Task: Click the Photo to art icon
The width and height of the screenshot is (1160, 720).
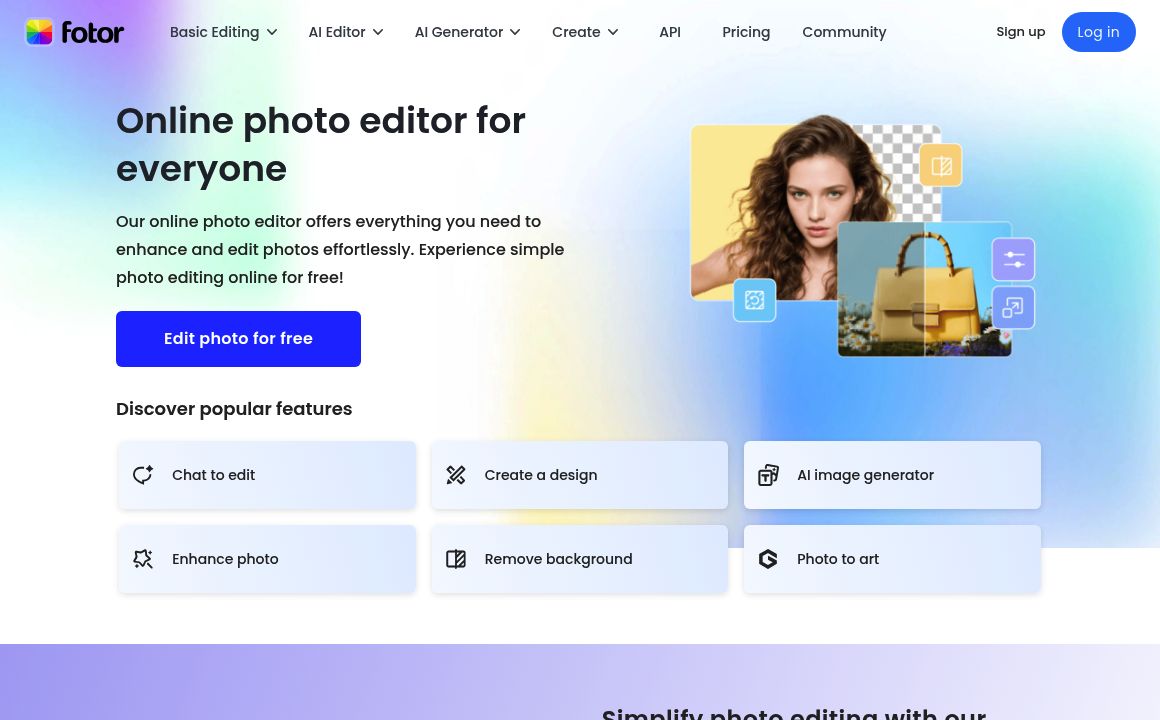Action: pyautogui.click(x=768, y=559)
